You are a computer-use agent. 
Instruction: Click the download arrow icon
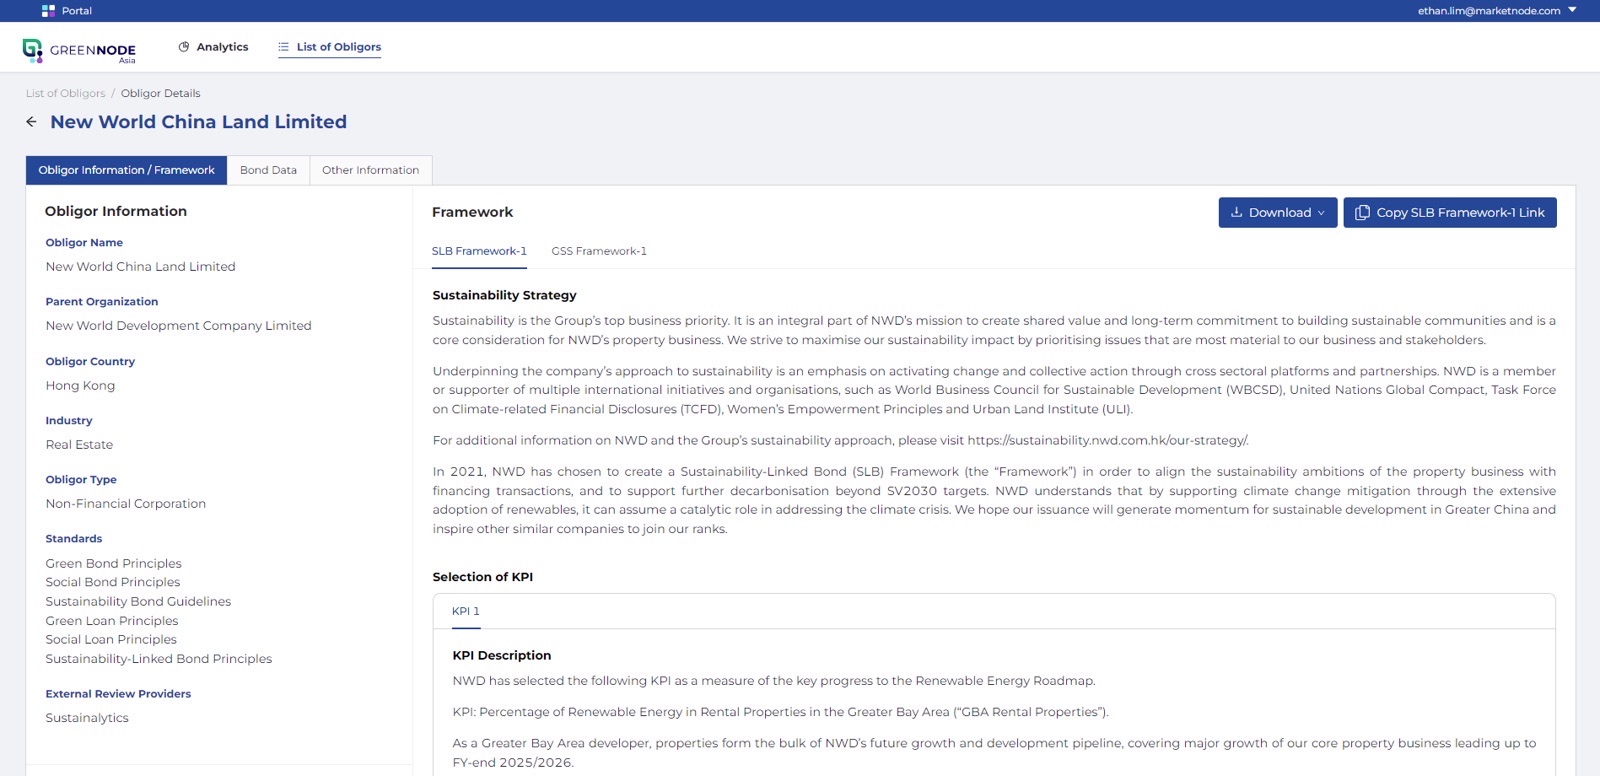pos(1237,212)
